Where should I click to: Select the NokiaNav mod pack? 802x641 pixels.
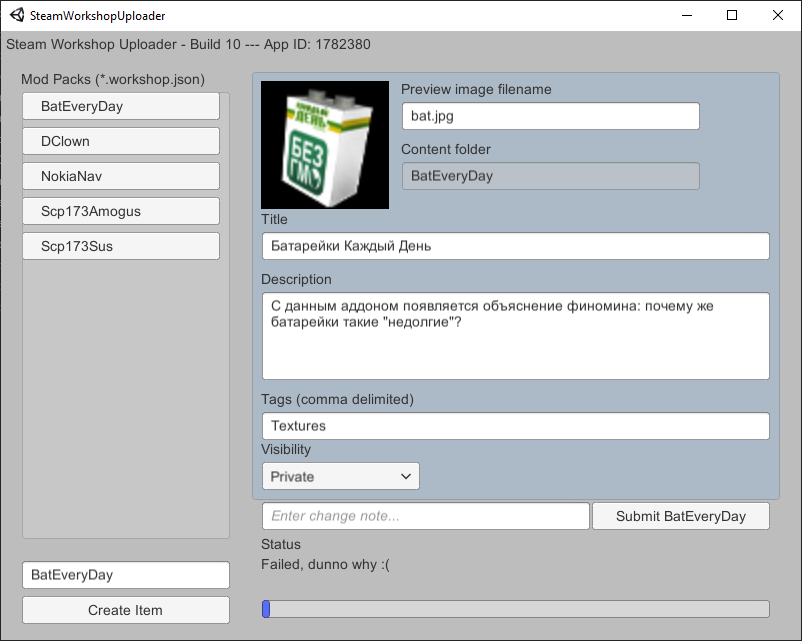(121, 176)
